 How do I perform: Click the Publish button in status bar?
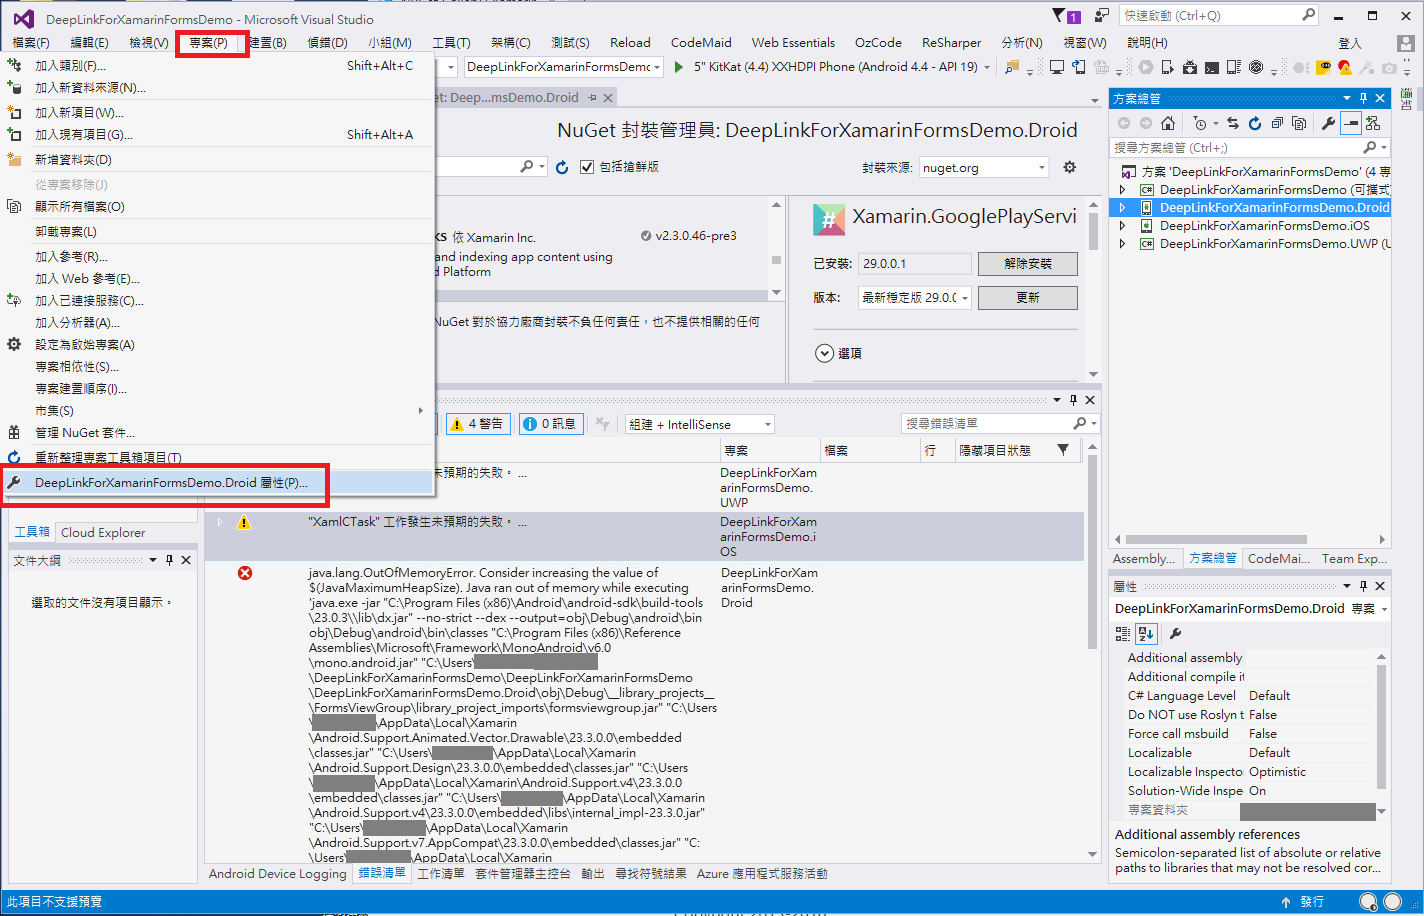pos(1303,902)
